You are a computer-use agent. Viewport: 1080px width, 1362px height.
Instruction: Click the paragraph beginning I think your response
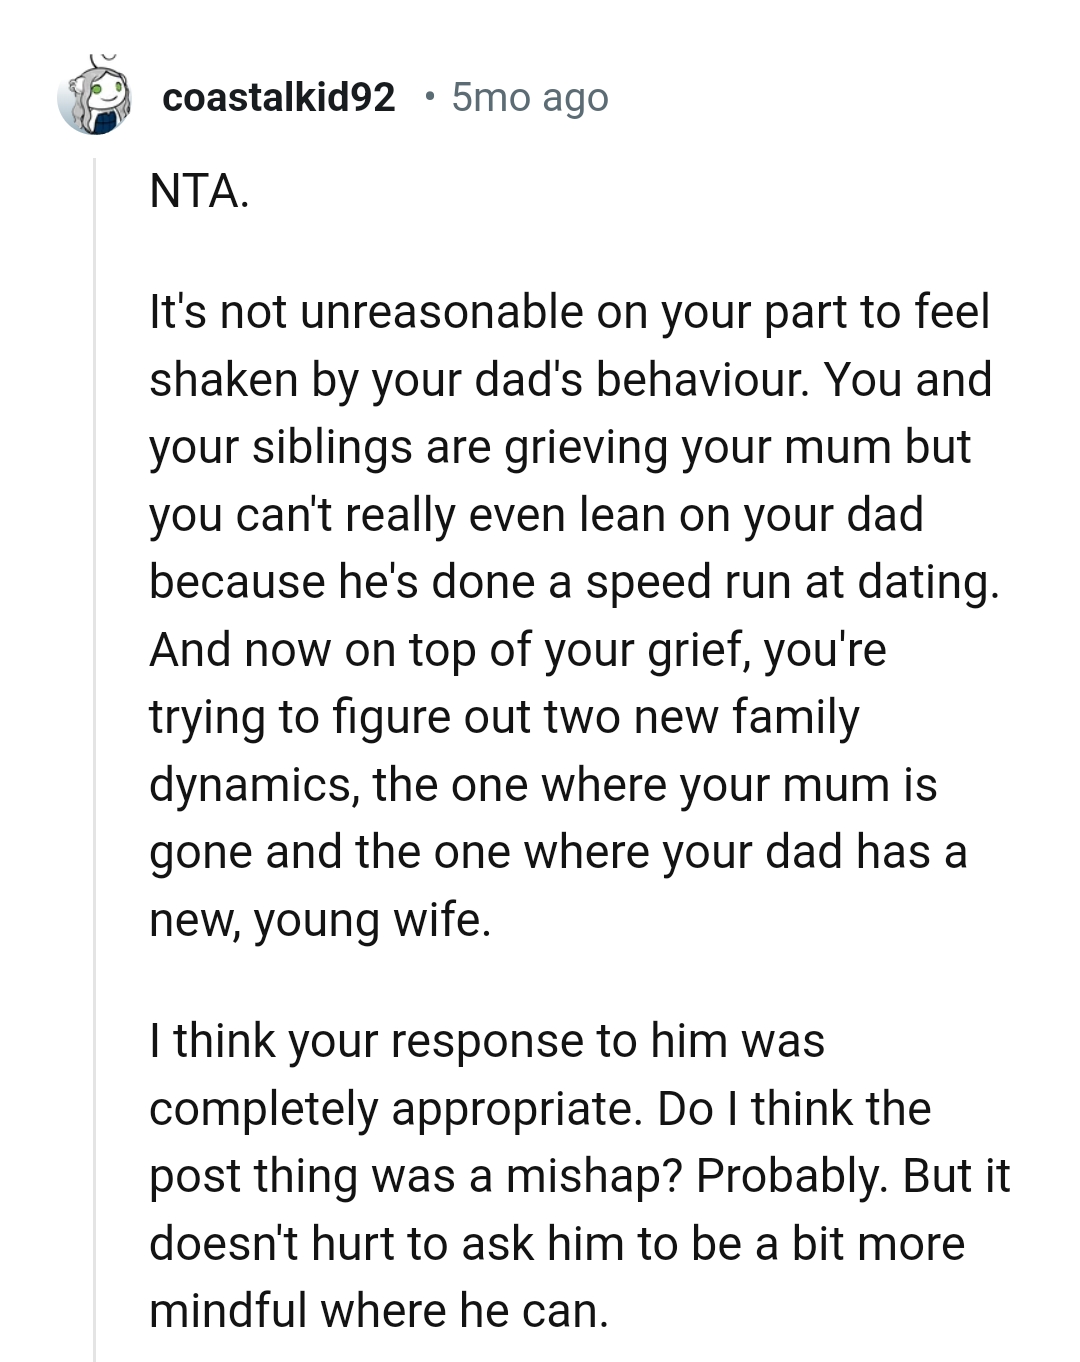click(570, 1175)
